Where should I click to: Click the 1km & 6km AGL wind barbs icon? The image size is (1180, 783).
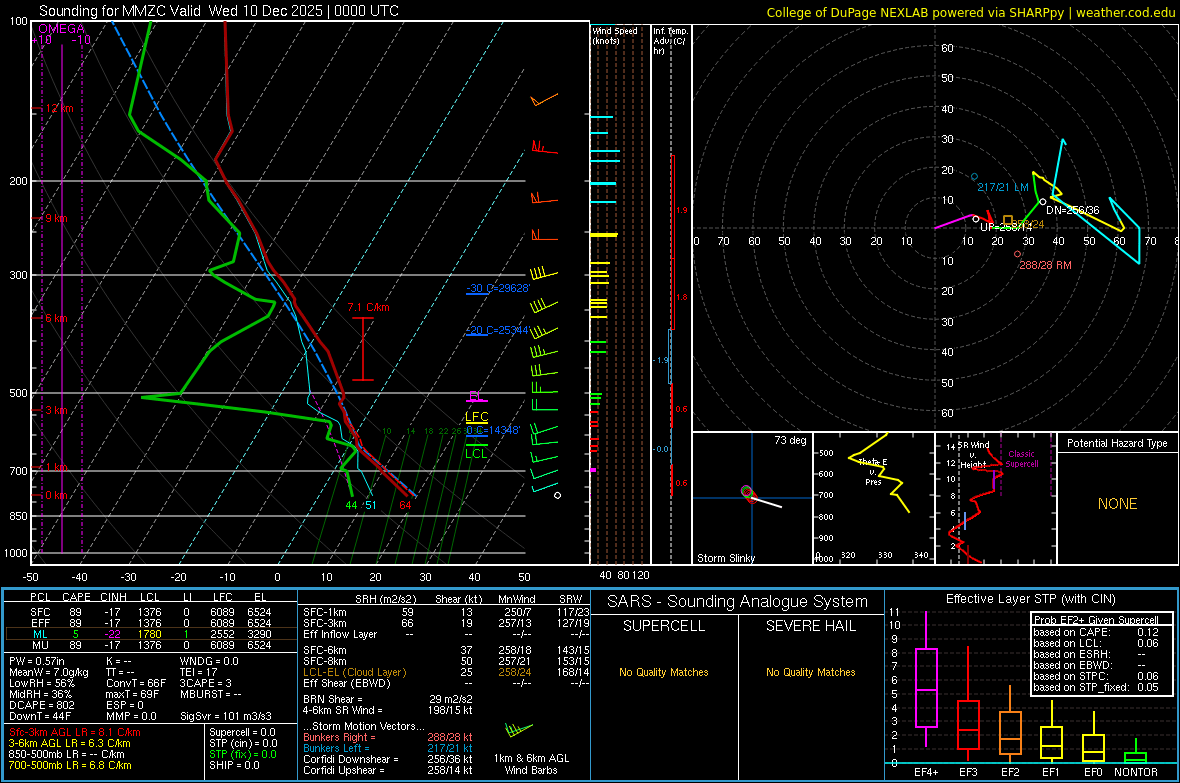coord(519,730)
